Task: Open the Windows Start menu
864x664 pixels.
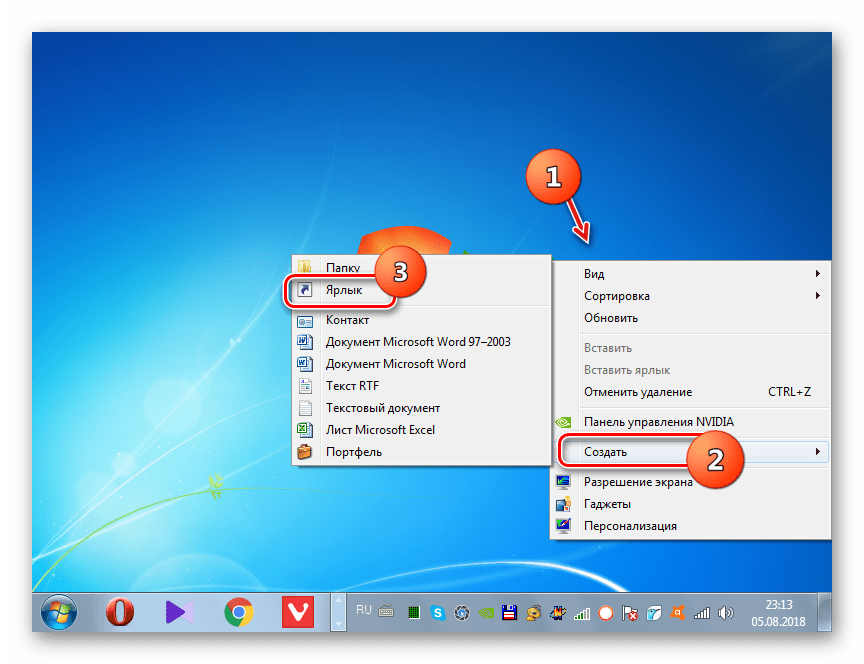Action: pyautogui.click(x=59, y=612)
